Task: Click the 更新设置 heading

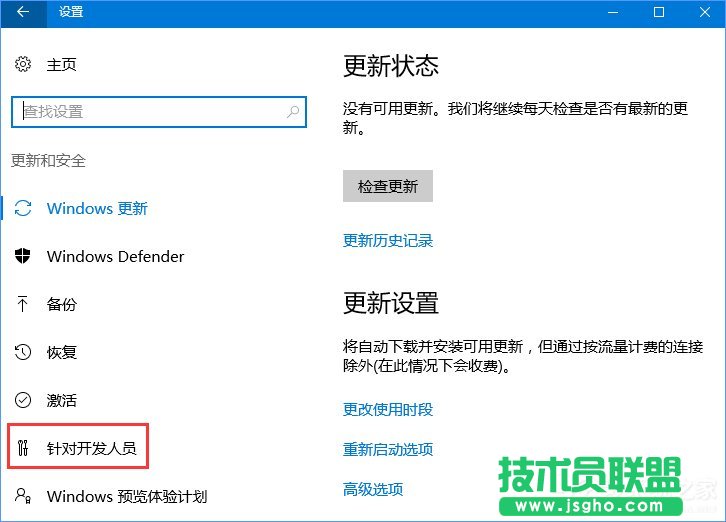Action: [390, 302]
